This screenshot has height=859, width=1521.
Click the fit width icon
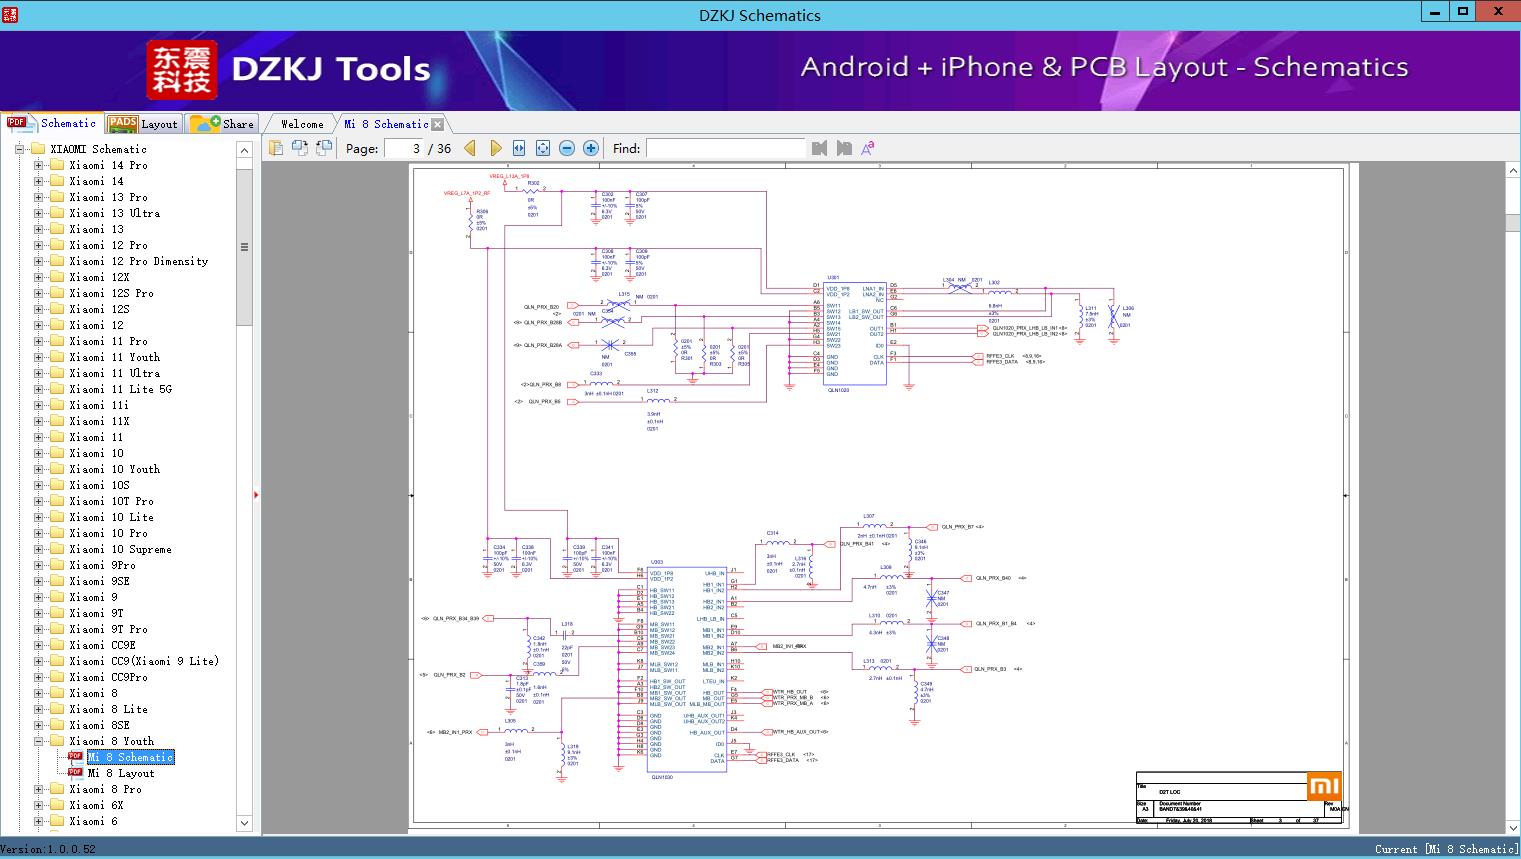[519, 148]
